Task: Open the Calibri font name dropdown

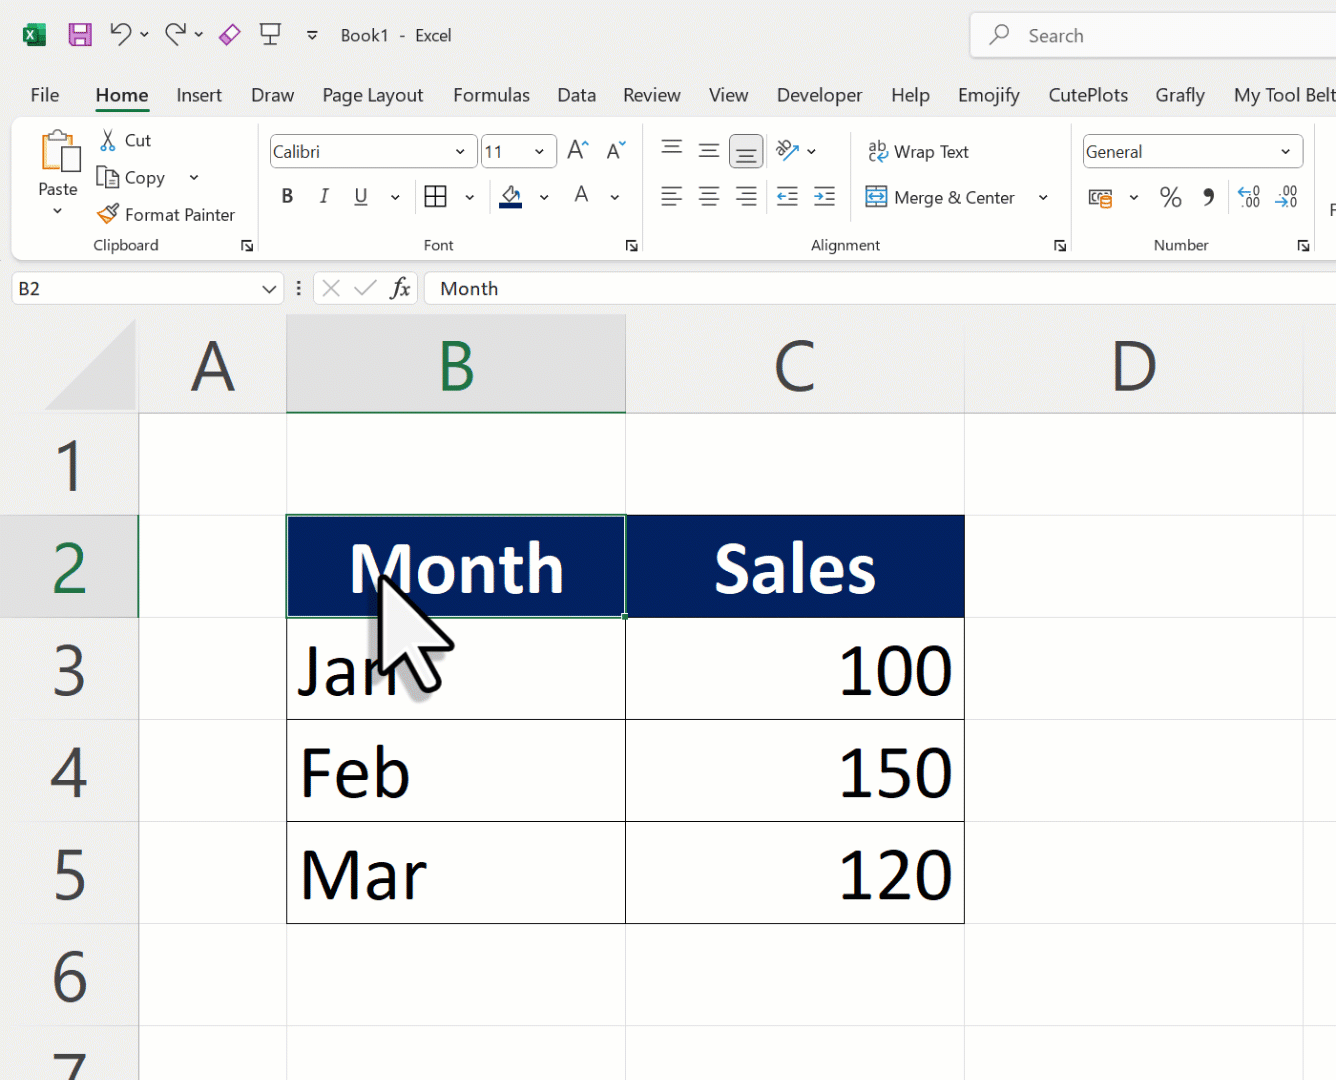Action: 460,152
